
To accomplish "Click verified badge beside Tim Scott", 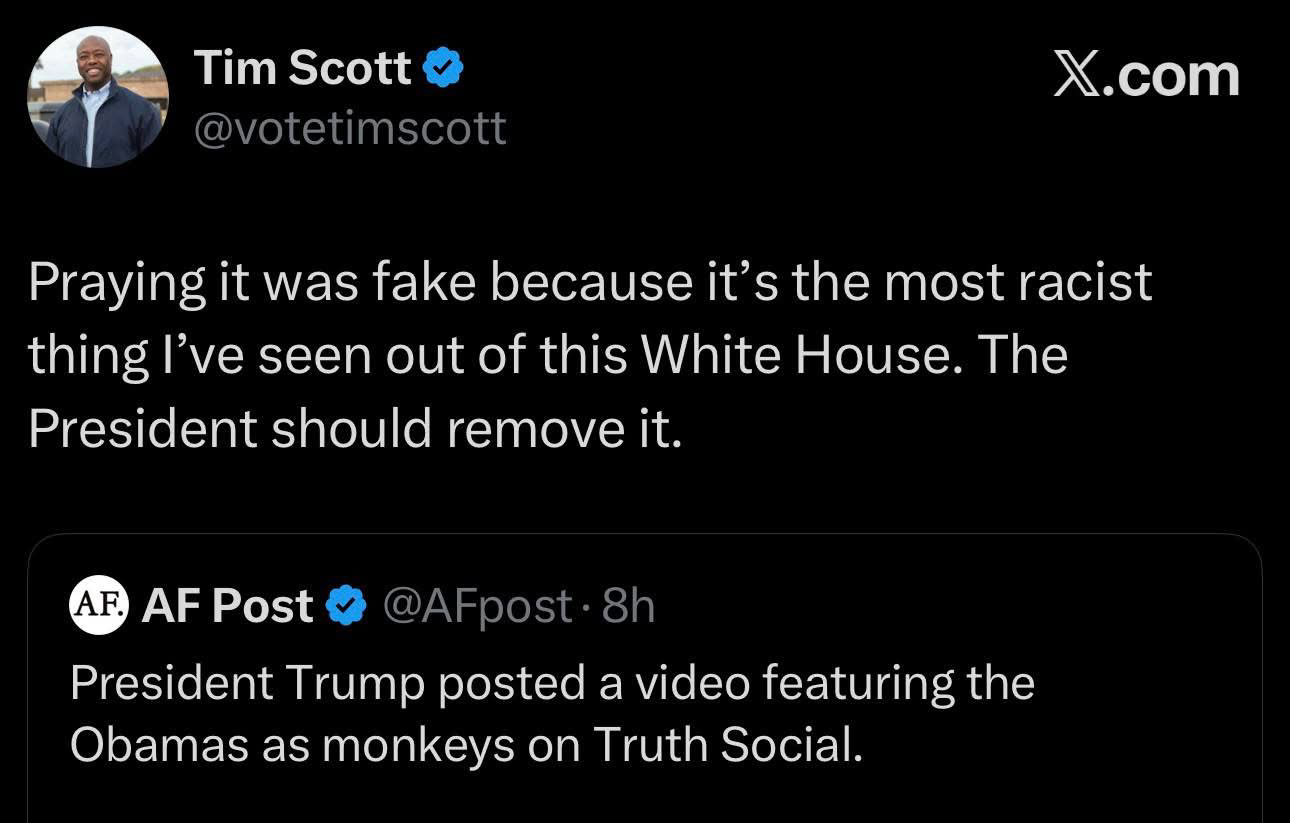I will click(x=442, y=69).
